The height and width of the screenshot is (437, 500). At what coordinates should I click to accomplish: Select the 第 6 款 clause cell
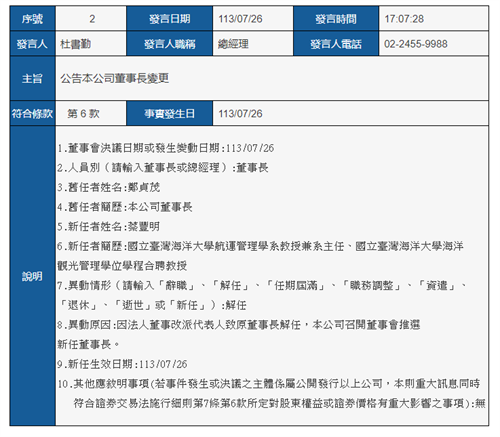click(91, 114)
